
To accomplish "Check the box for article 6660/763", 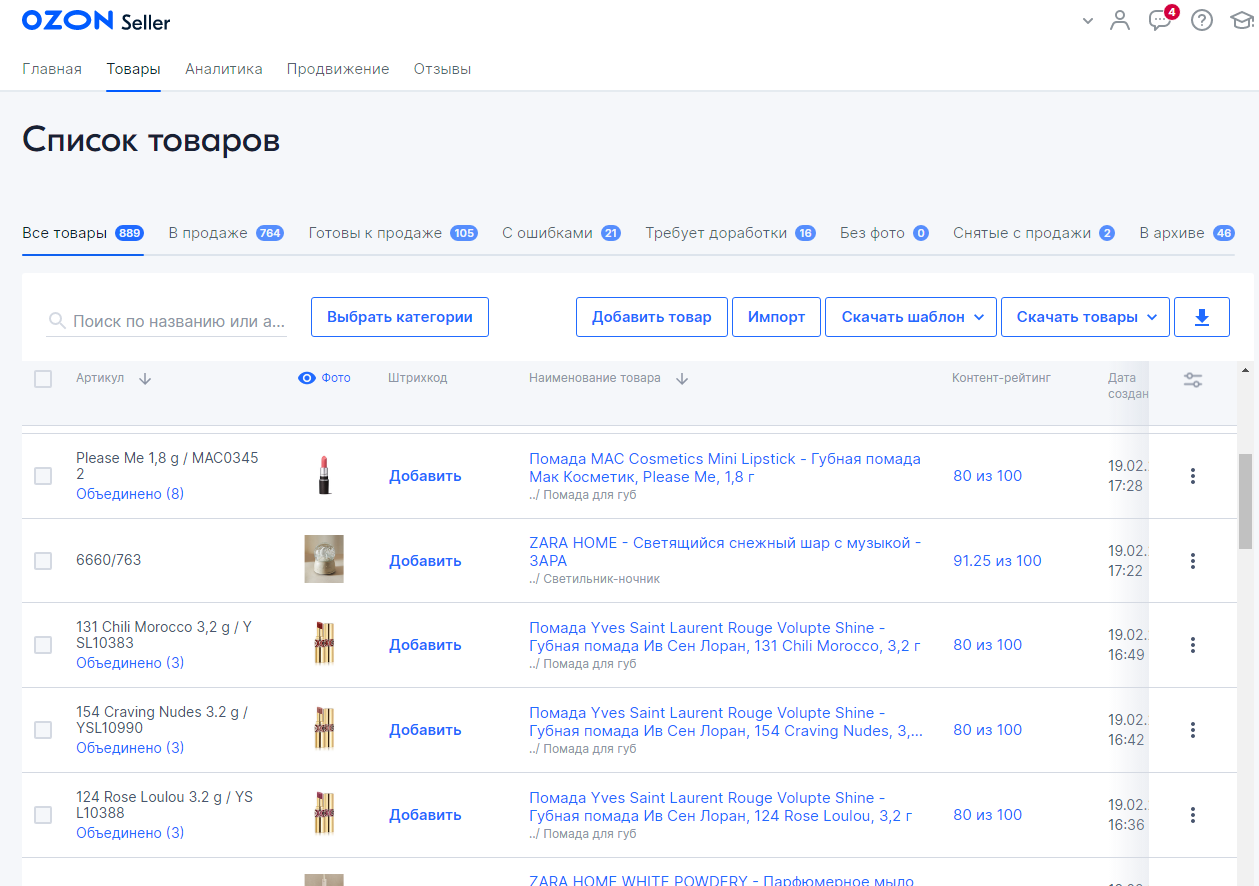I will point(43,561).
